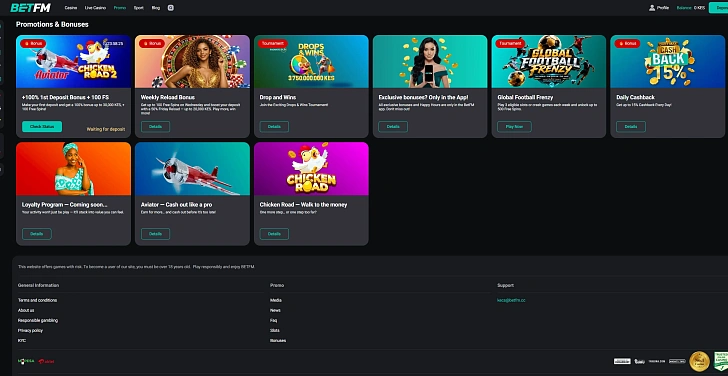The image size is (728, 376).
Task: Open the Media footer link
Action: point(276,300)
